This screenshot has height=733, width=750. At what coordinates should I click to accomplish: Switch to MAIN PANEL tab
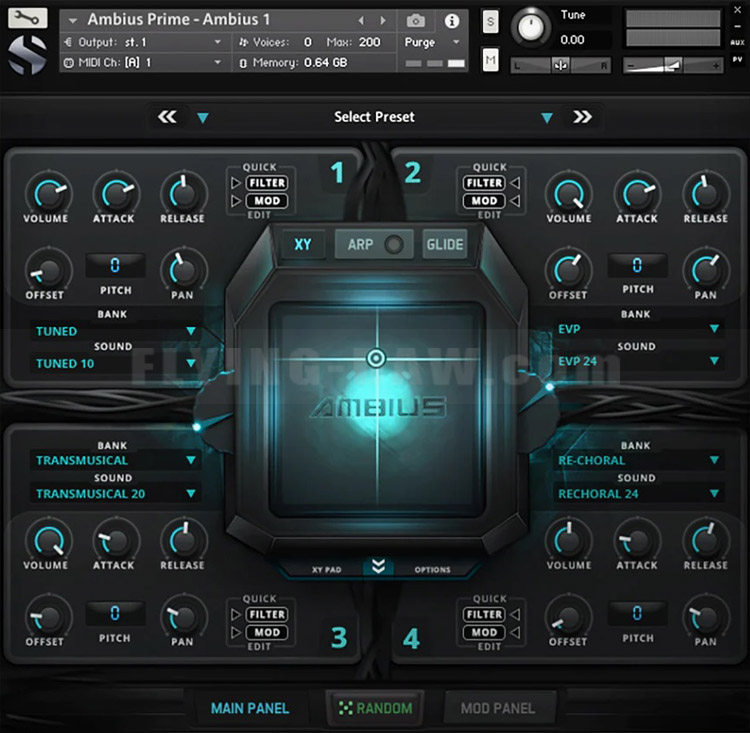tap(250, 708)
